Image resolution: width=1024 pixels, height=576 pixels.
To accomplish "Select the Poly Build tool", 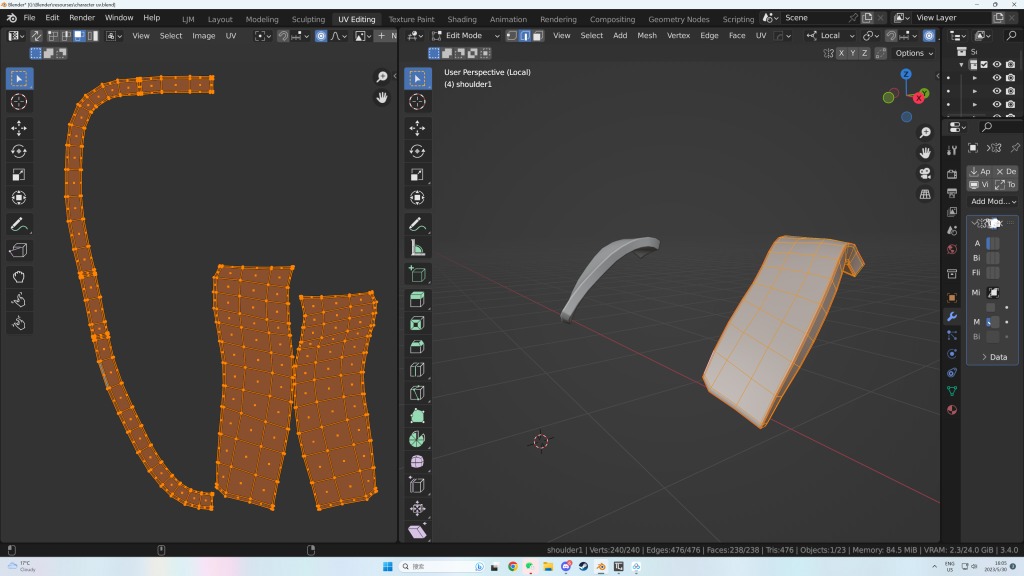I will click(x=417, y=416).
